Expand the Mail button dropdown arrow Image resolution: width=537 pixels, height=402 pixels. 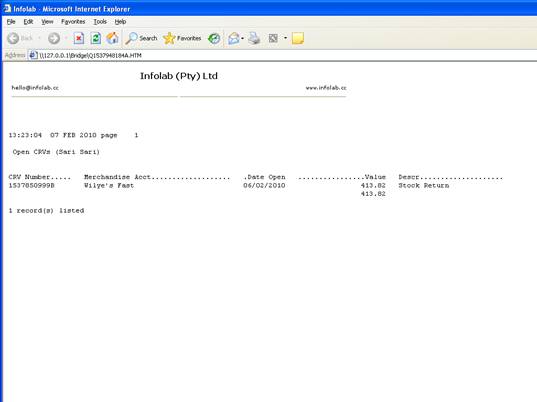(242, 38)
